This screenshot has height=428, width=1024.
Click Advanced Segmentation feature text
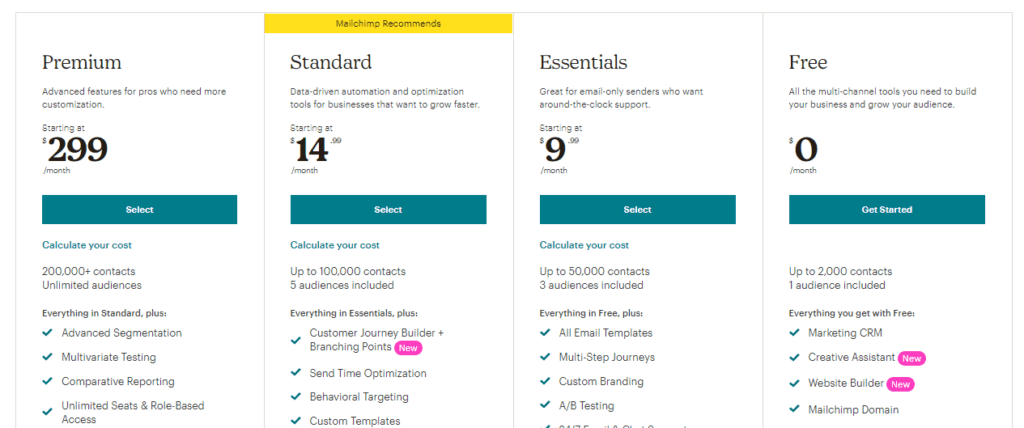121,333
